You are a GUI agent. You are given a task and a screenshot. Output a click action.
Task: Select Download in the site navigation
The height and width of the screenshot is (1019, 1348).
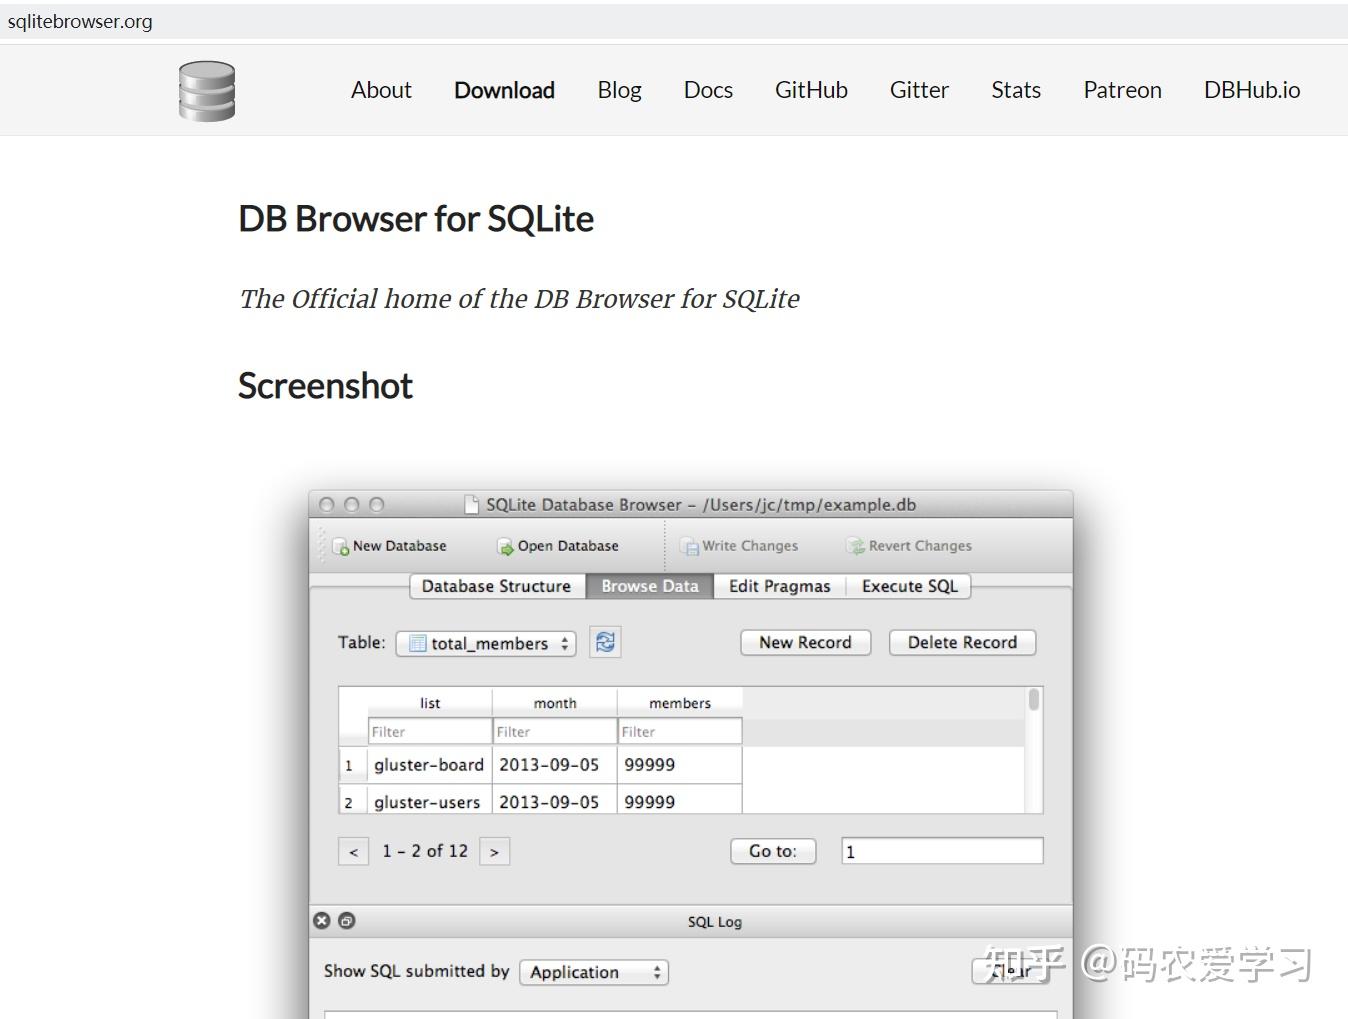click(504, 90)
